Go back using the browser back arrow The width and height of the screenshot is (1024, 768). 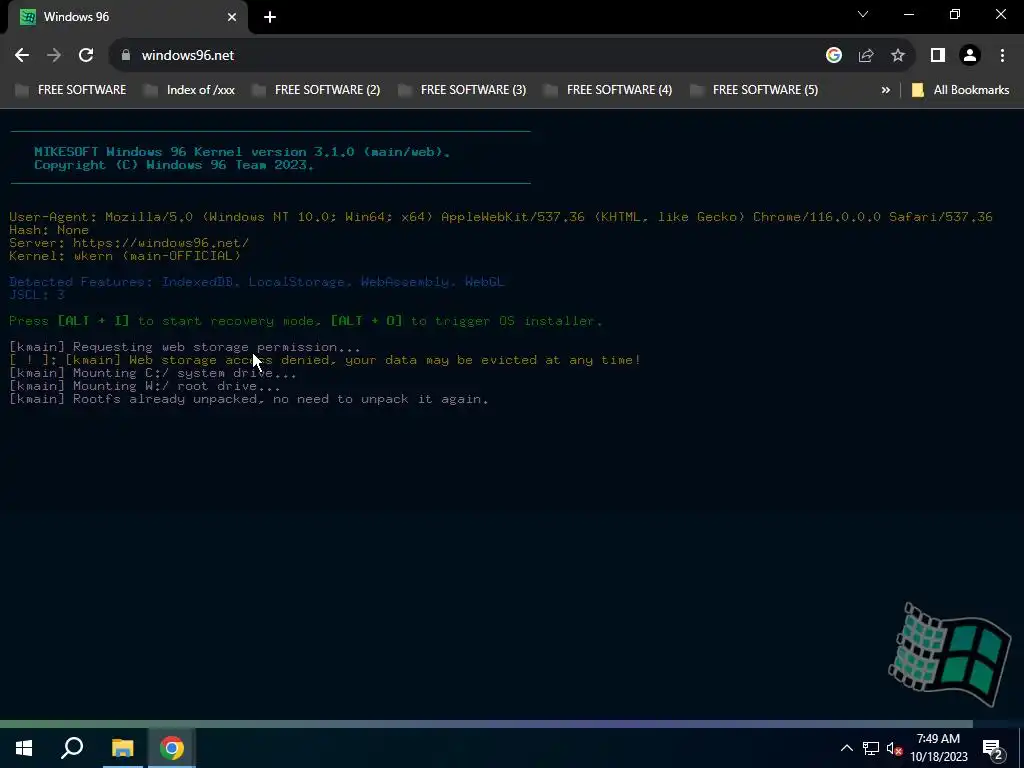click(x=22, y=56)
